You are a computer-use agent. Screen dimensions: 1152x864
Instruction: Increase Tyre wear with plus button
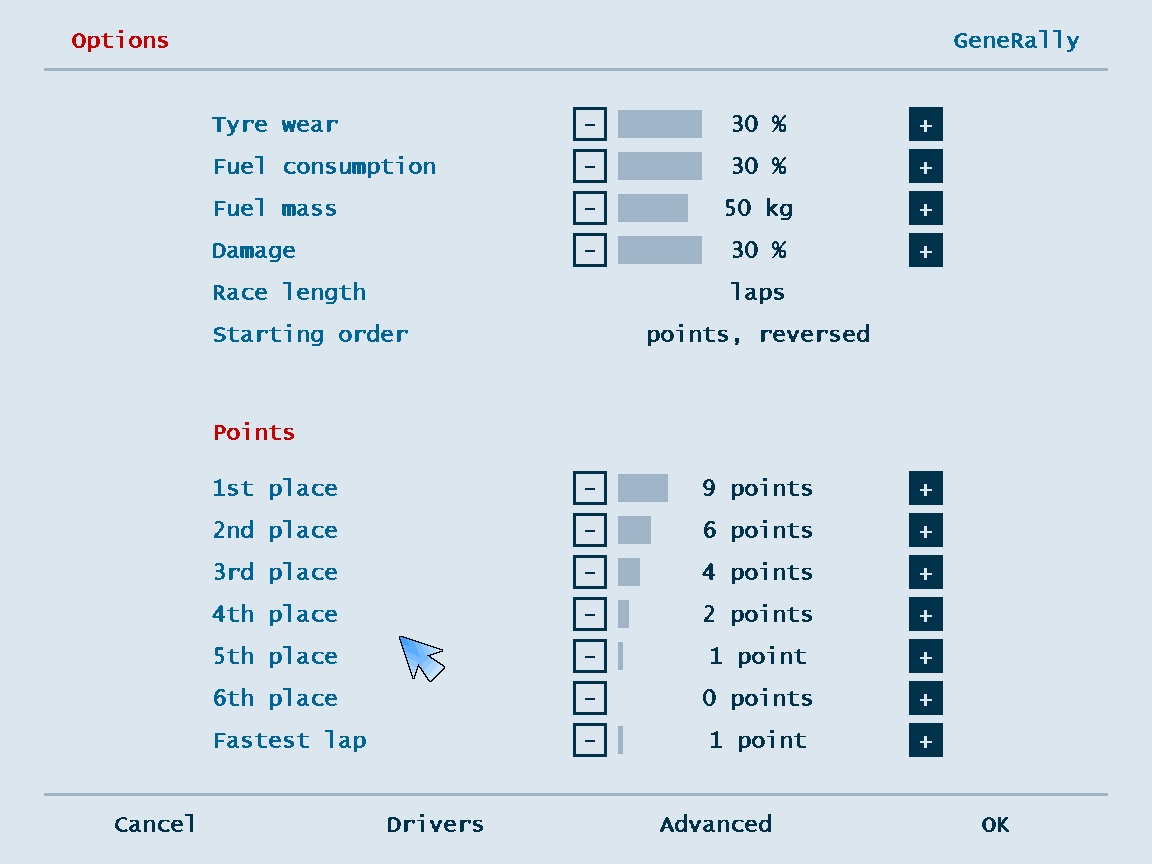click(925, 124)
